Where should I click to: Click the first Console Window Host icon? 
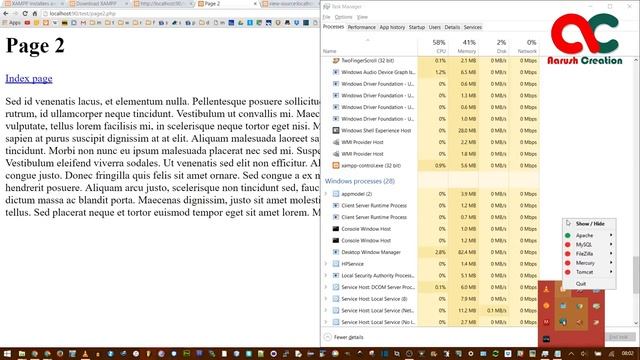(x=336, y=229)
